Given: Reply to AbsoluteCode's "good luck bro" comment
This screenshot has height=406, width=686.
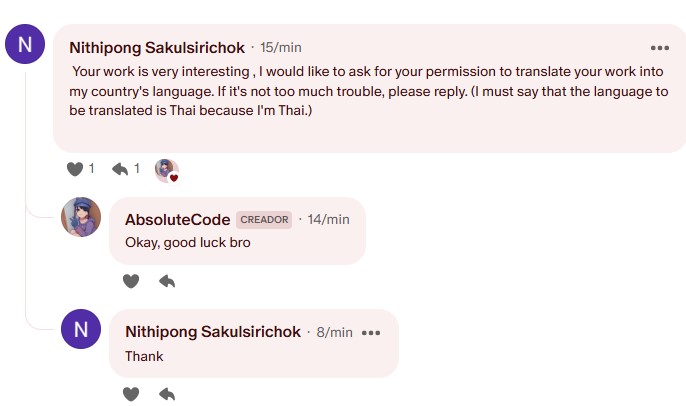Looking at the screenshot, I should [x=167, y=281].
